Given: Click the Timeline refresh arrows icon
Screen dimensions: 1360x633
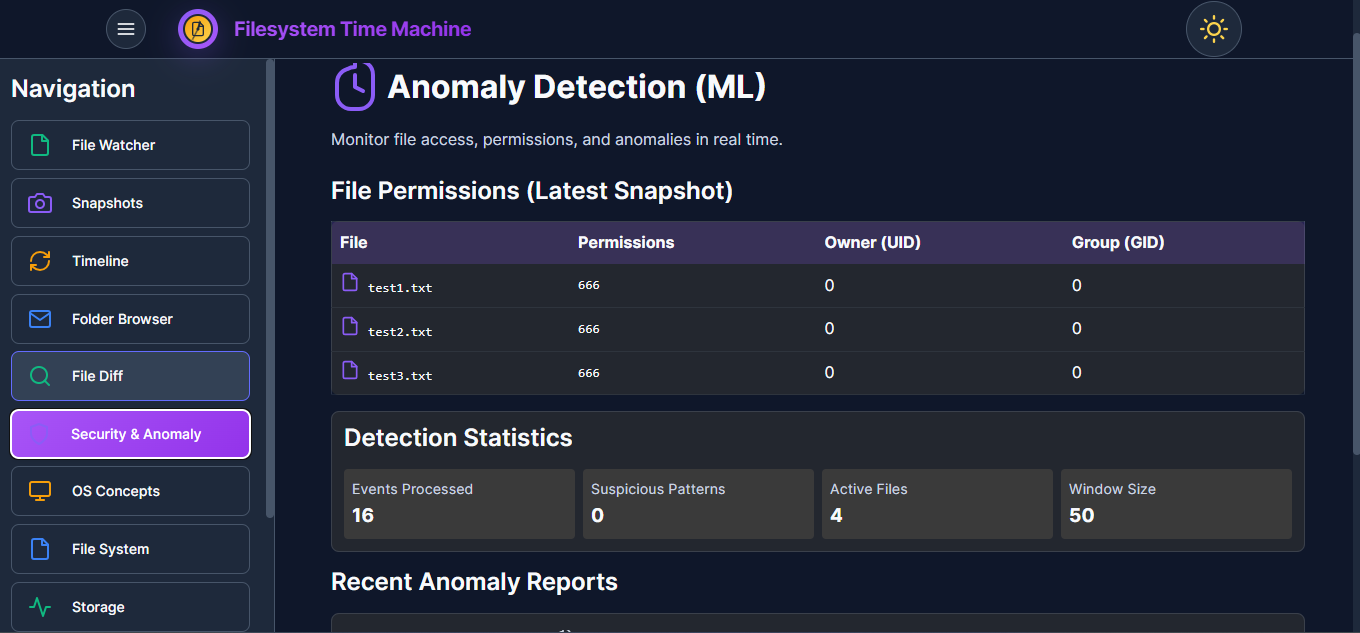Looking at the screenshot, I should pyautogui.click(x=40, y=261).
